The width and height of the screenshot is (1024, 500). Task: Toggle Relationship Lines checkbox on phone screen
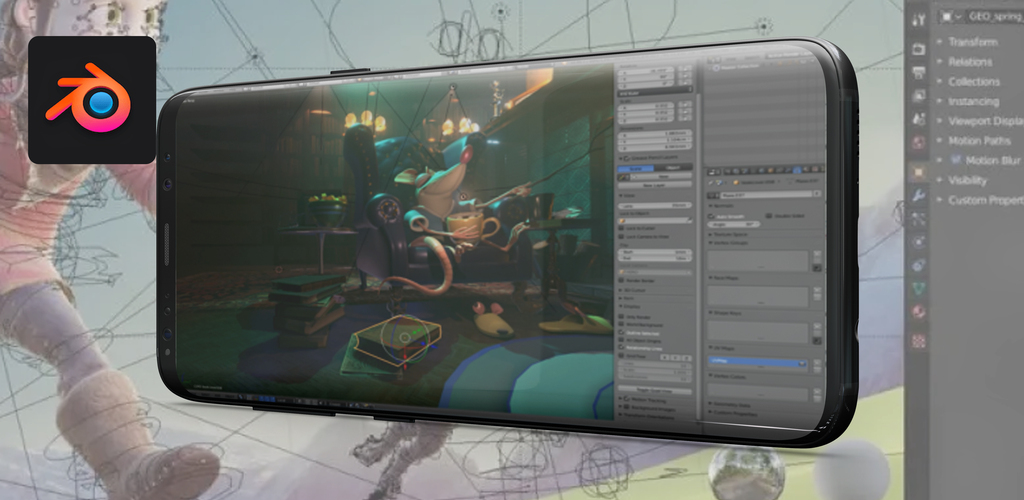click(x=621, y=347)
